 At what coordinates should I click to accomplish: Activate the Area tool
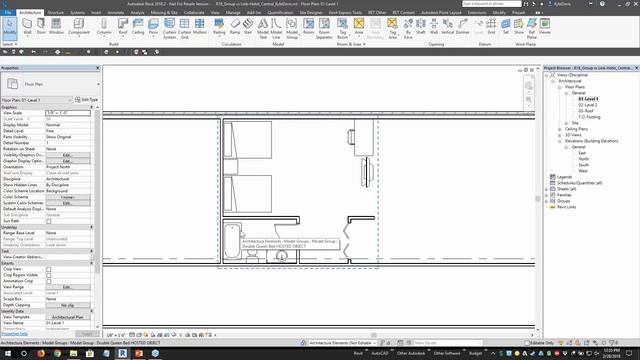359,27
